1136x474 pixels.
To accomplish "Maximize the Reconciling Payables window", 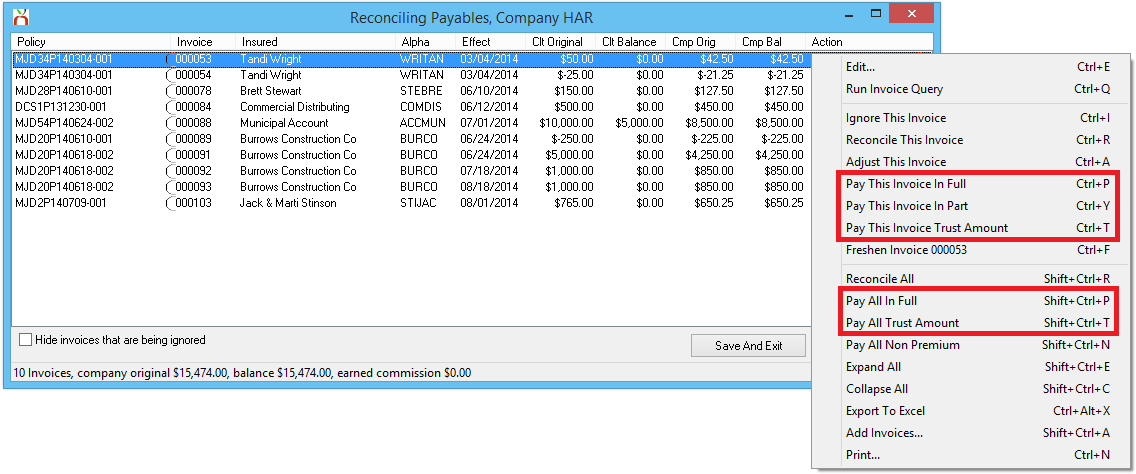I will [x=876, y=13].
